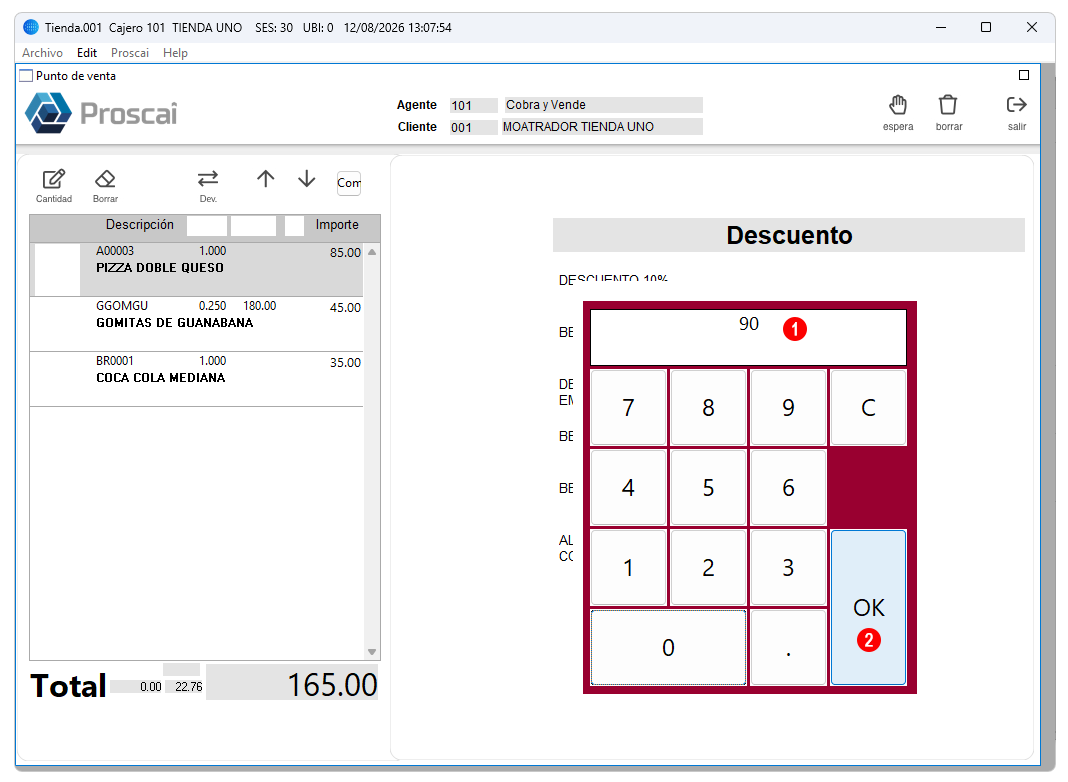The width and height of the screenshot is (1068, 782).
Task: Click item code GGOMGU
Action: [122, 306]
